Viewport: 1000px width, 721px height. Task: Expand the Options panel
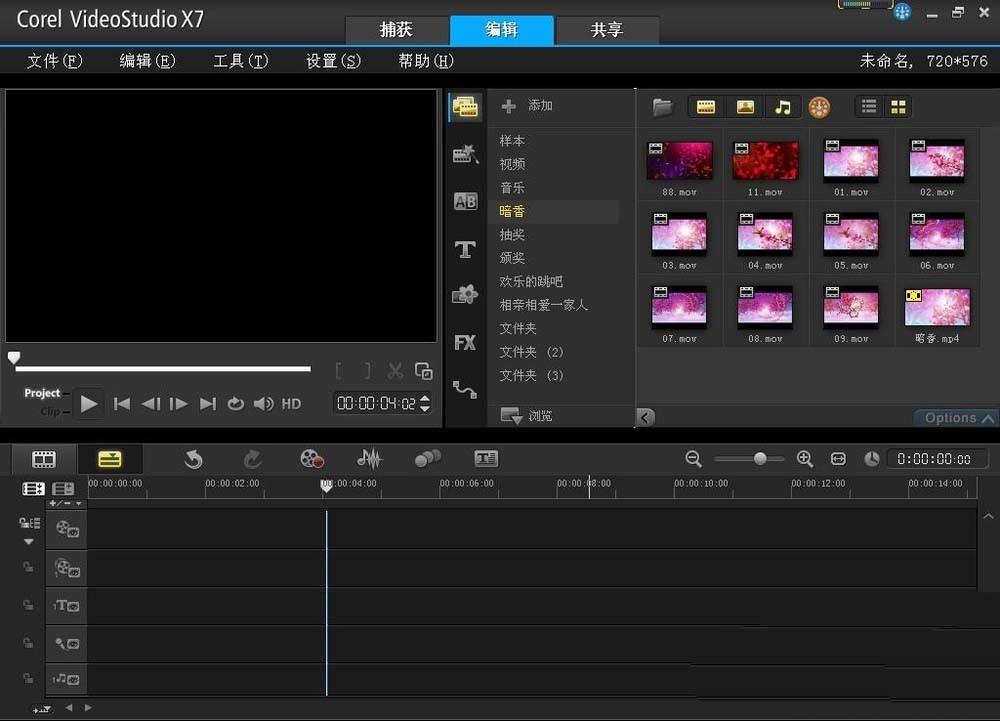[953, 418]
